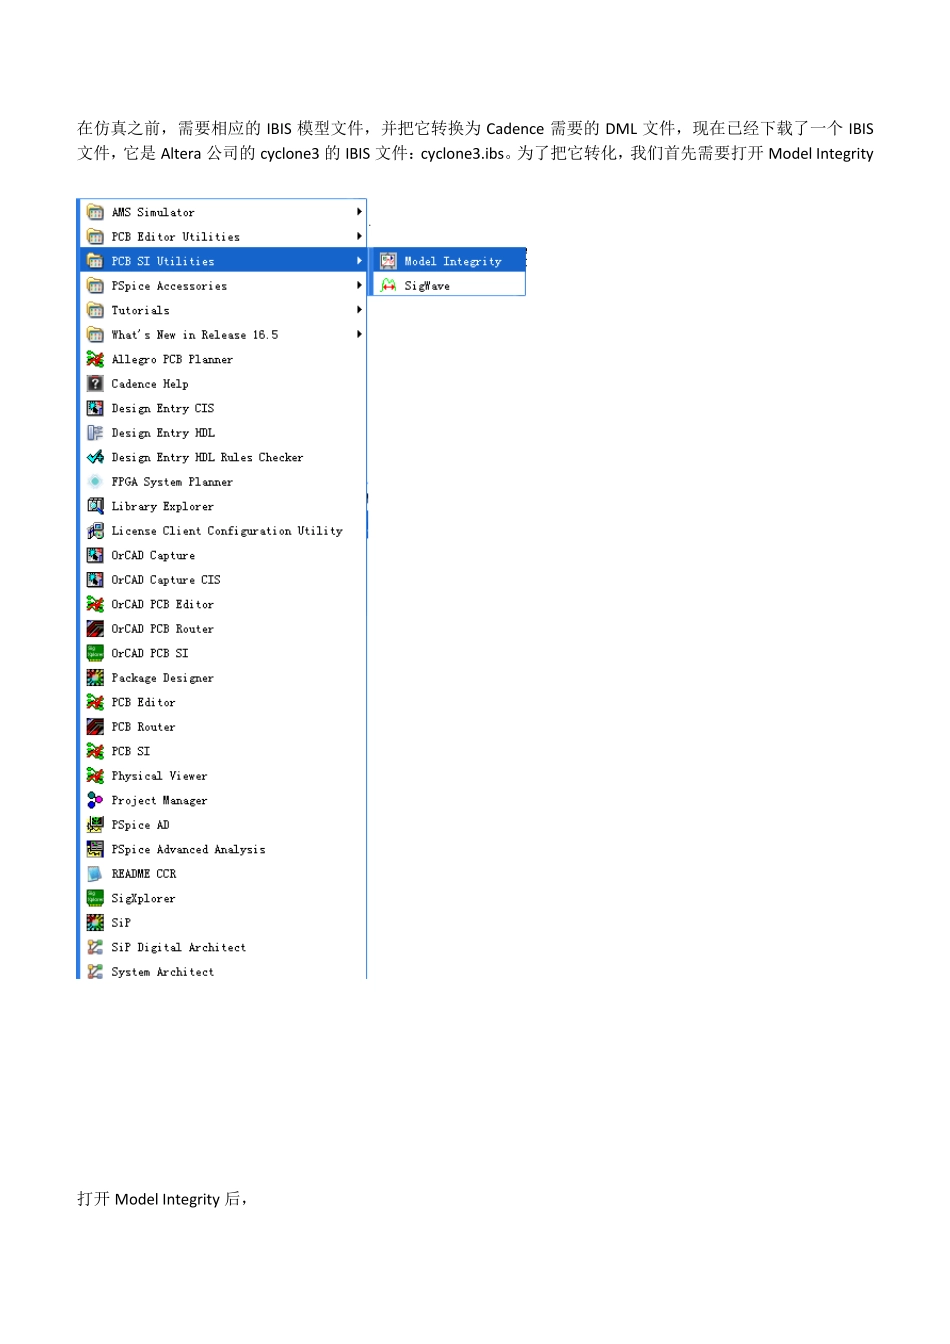Click the PCB Editor program icon

(95, 702)
